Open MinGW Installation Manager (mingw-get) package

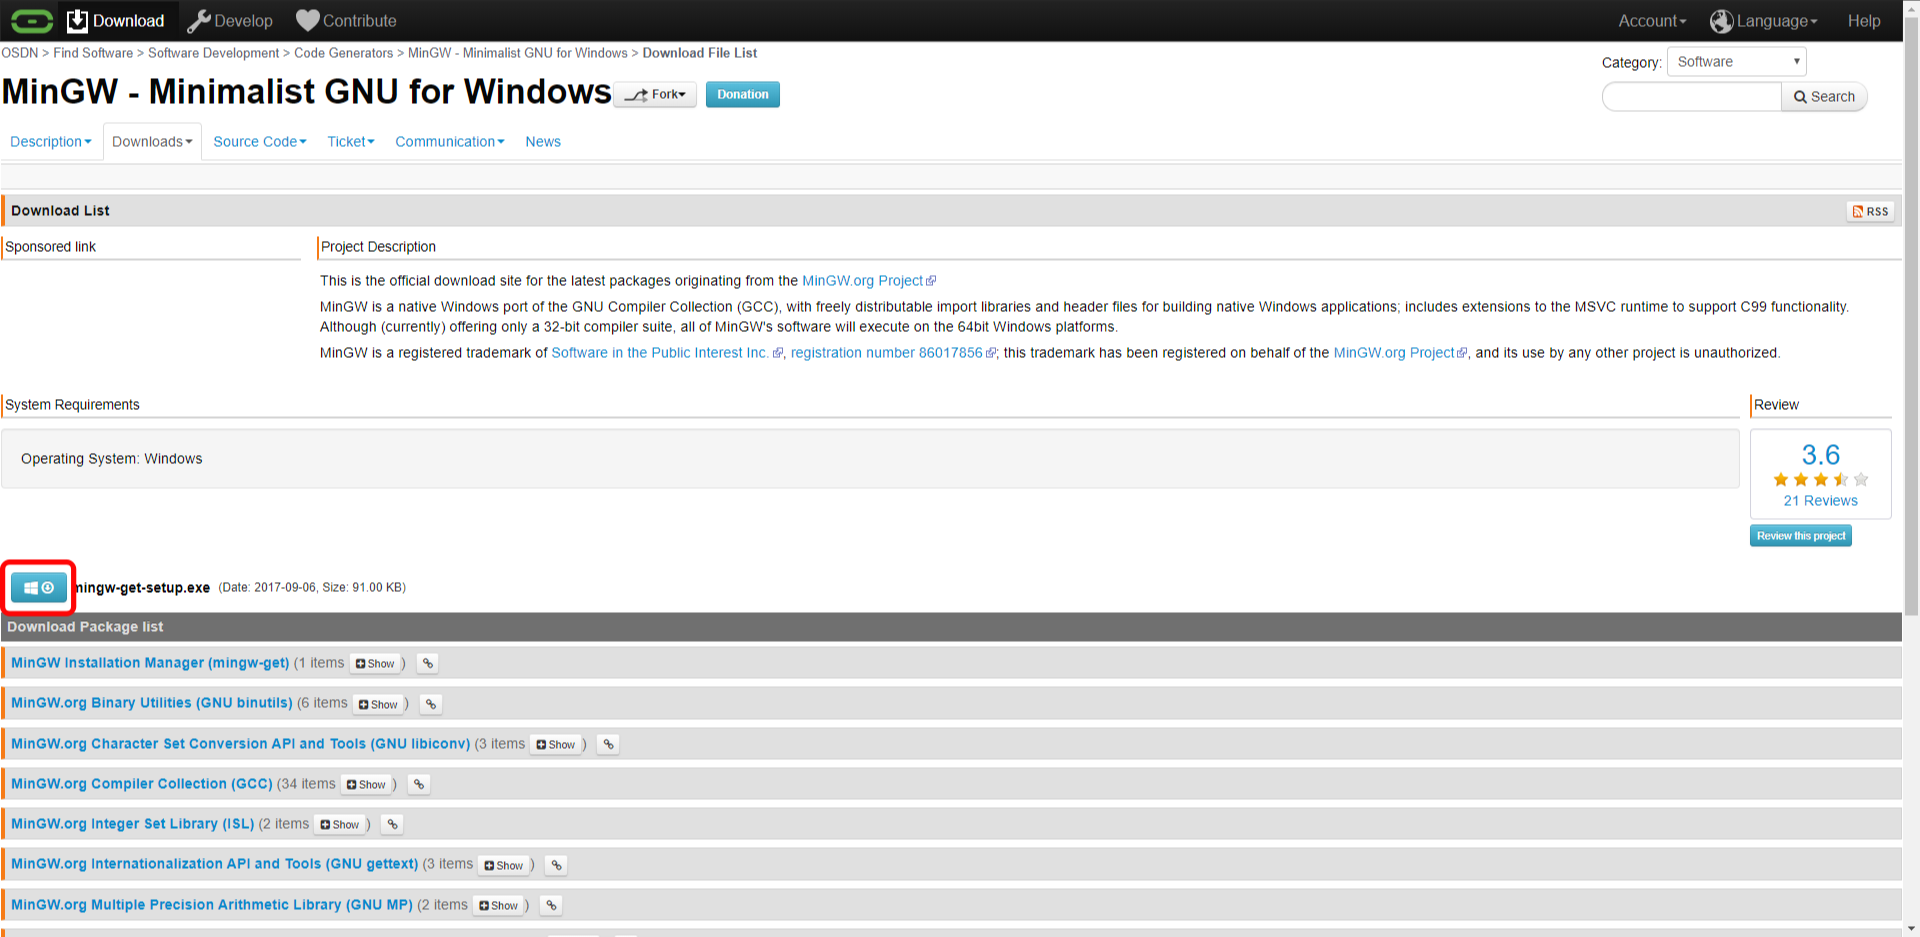pyautogui.click(x=150, y=663)
